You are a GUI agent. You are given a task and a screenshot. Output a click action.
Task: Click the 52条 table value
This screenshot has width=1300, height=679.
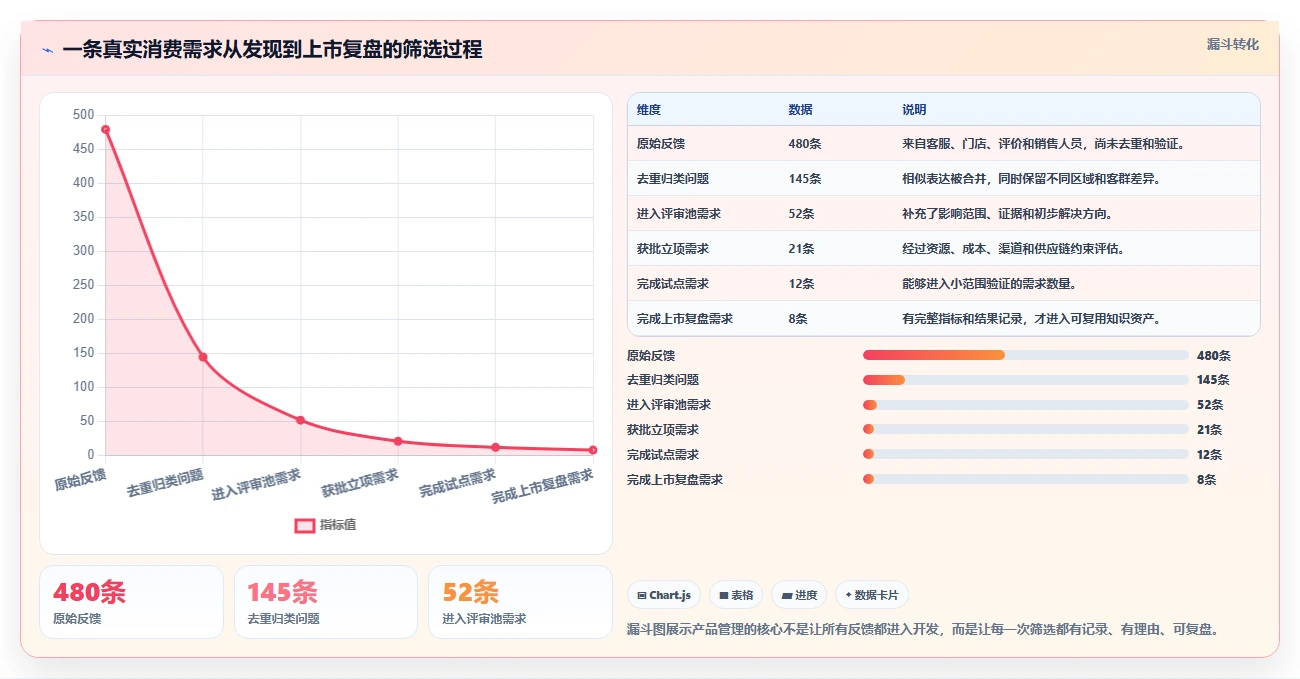click(x=801, y=214)
